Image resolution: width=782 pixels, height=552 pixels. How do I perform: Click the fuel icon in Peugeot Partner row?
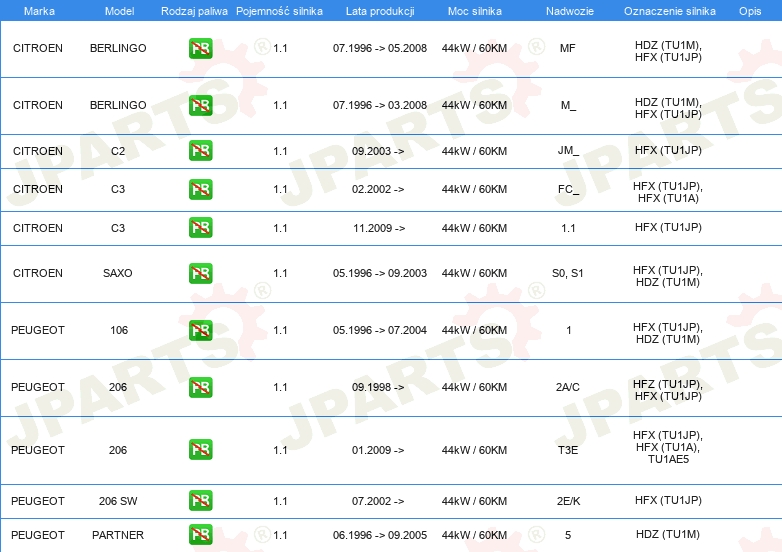coord(200,535)
